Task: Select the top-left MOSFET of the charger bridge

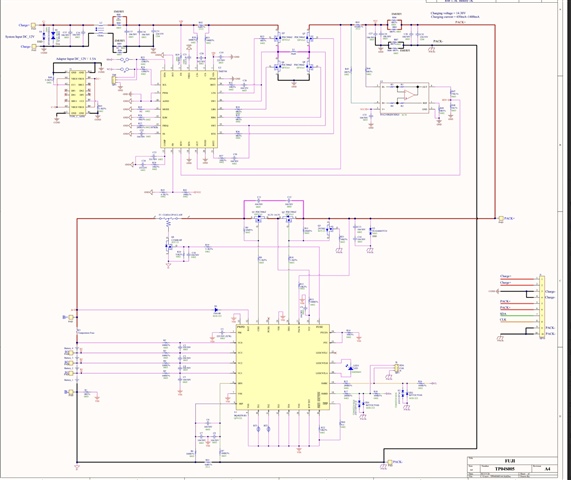Action: click(278, 38)
